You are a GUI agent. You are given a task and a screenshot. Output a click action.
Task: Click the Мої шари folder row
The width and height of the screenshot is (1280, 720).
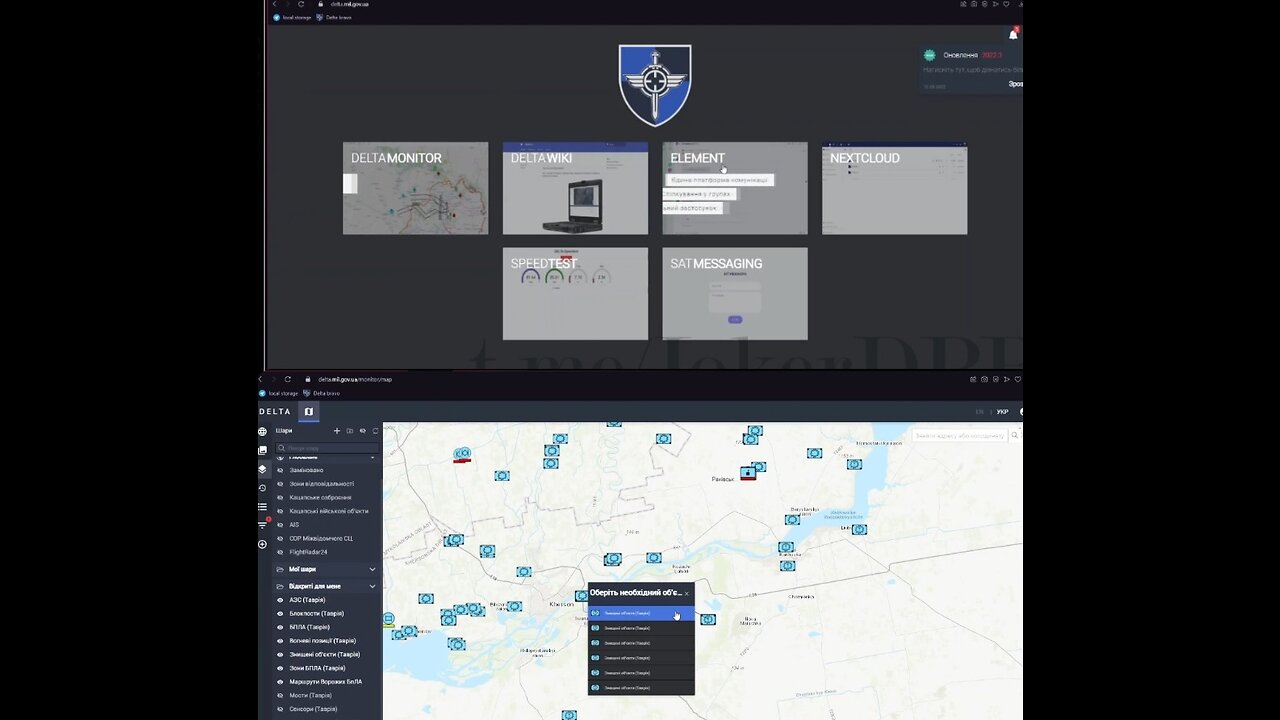coord(327,569)
